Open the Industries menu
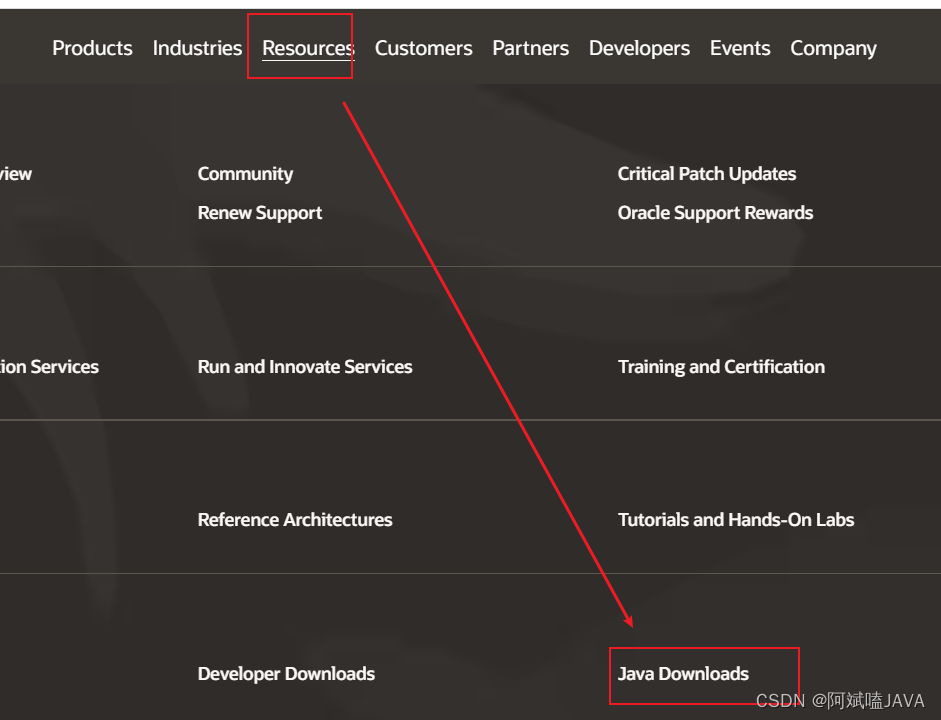Viewport: 941px width, 720px height. tap(197, 48)
